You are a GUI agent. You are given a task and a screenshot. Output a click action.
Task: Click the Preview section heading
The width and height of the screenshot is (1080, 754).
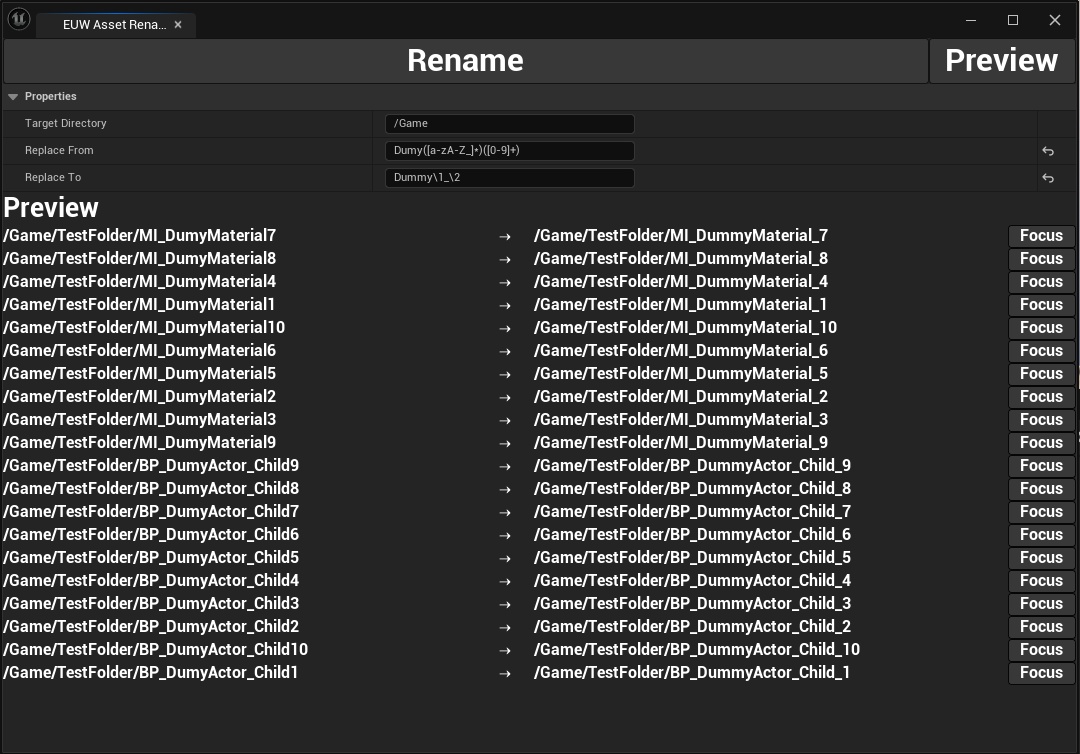(x=51, y=208)
